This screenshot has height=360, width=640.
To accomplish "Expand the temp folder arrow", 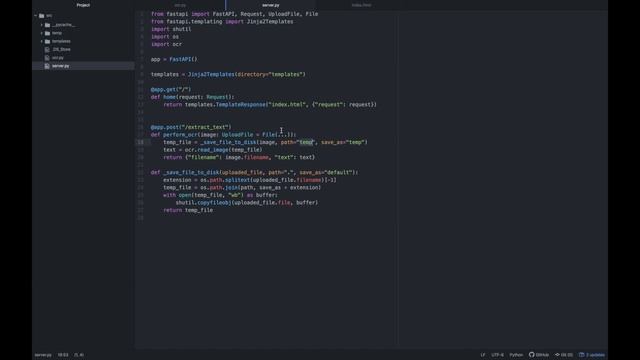I will 42,33.
